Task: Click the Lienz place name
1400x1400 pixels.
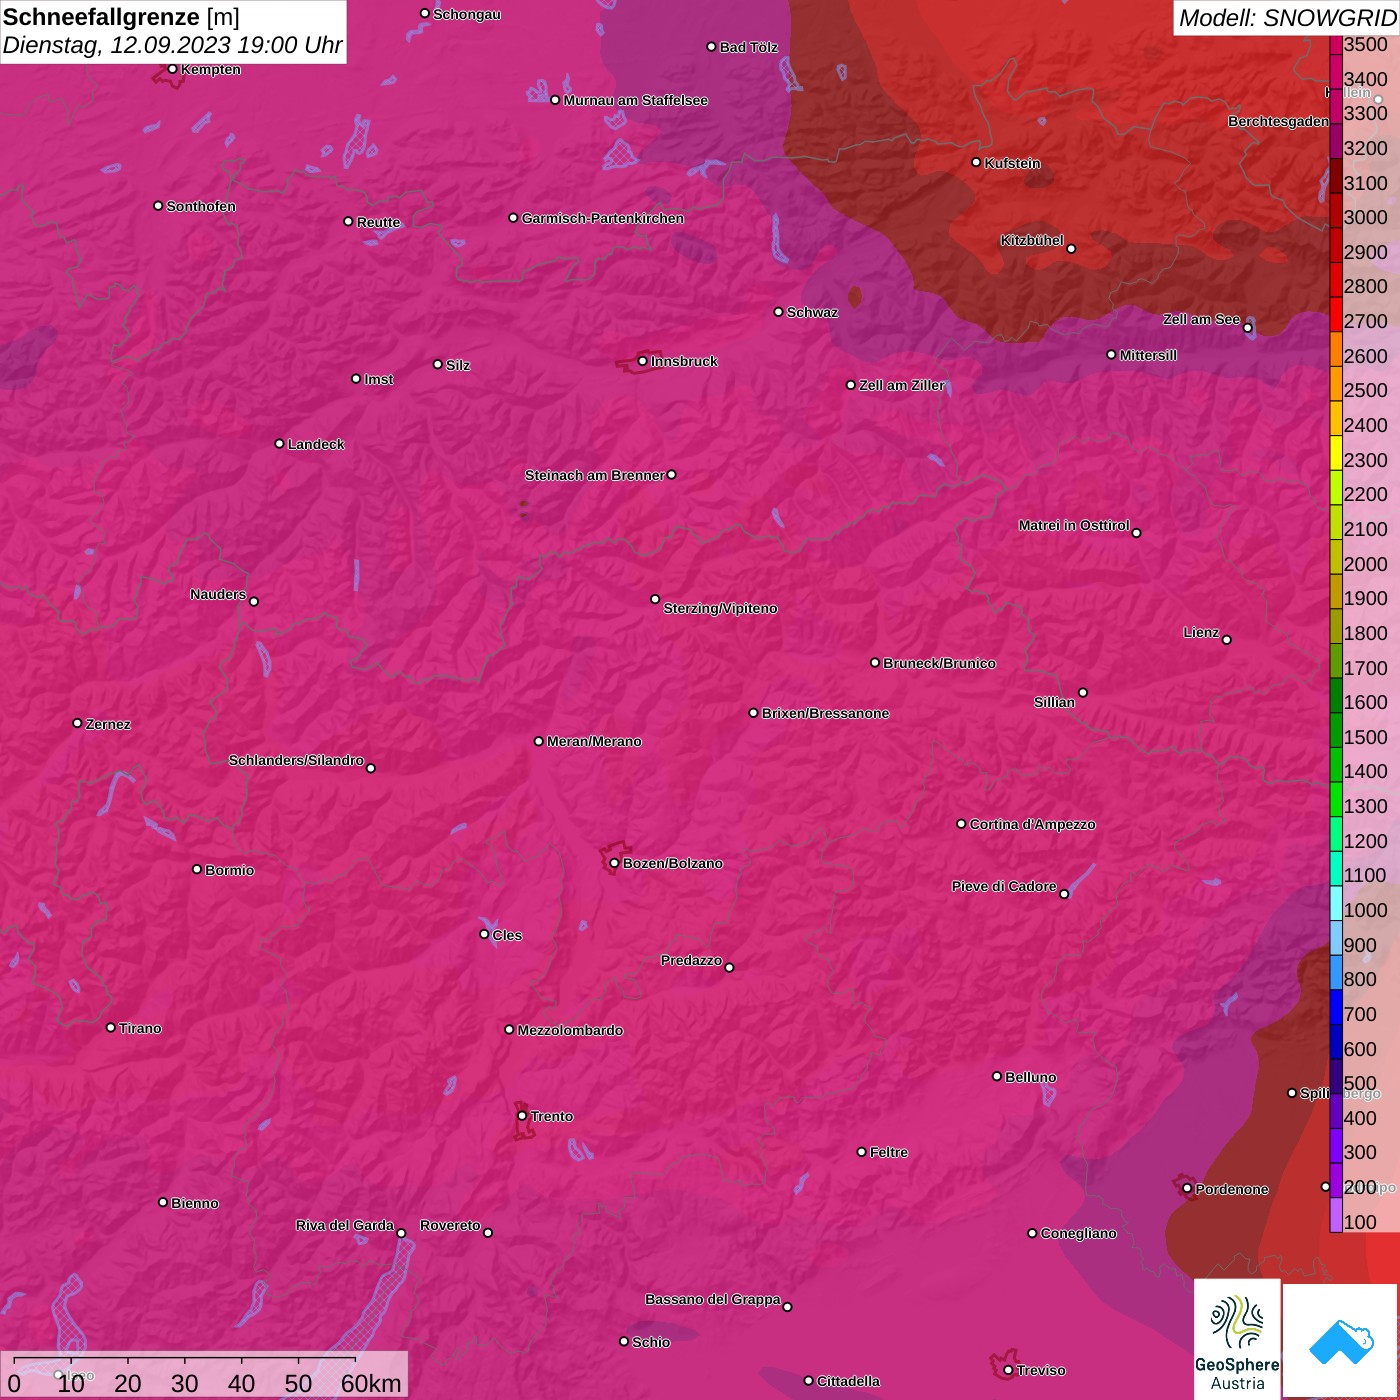Action: [x=1201, y=632]
